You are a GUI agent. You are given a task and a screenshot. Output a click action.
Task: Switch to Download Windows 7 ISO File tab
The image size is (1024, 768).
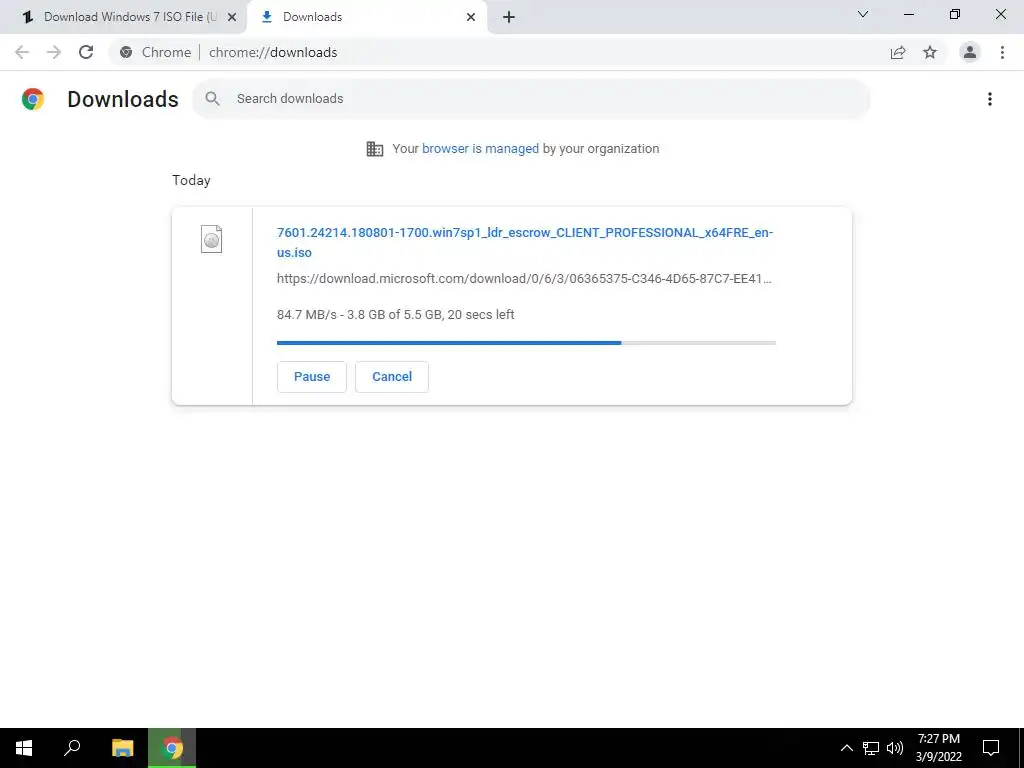(124, 17)
